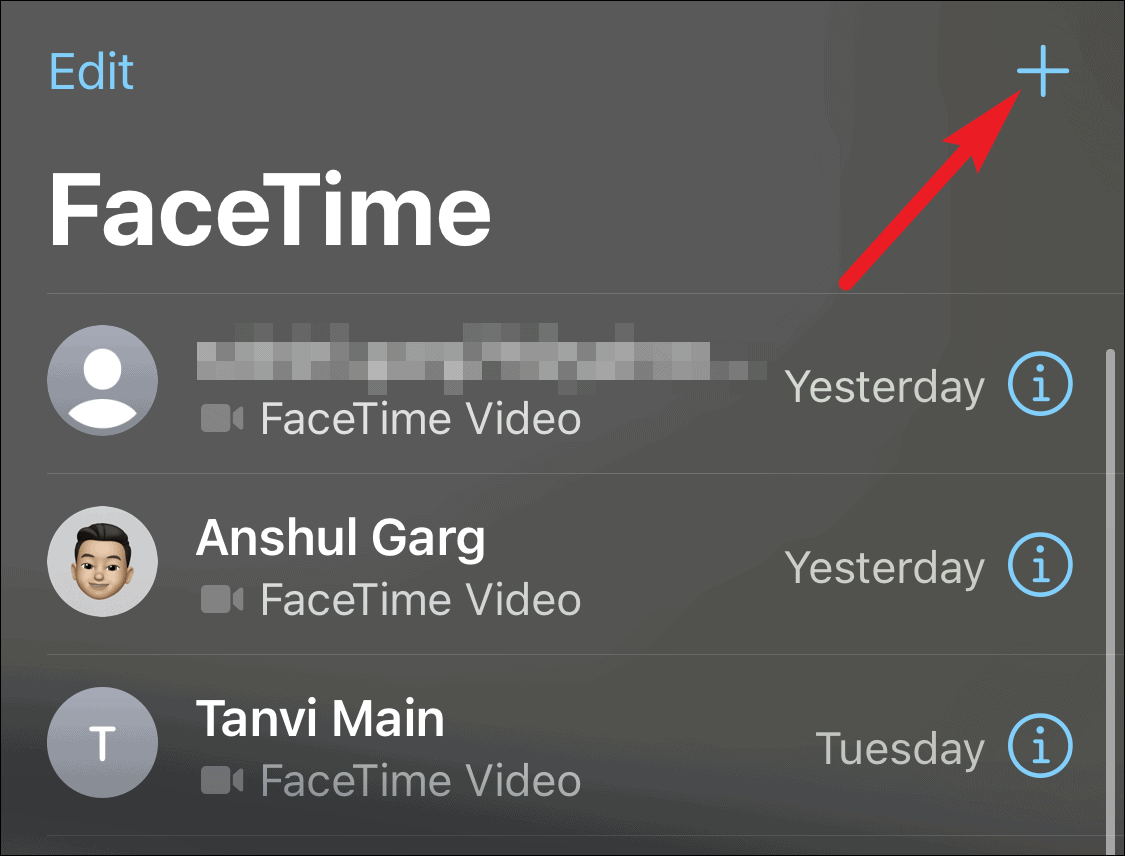1125x856 pixels.
Task: Click the video camera icon under Tanvi Main
Action: [x=222, y=780]
